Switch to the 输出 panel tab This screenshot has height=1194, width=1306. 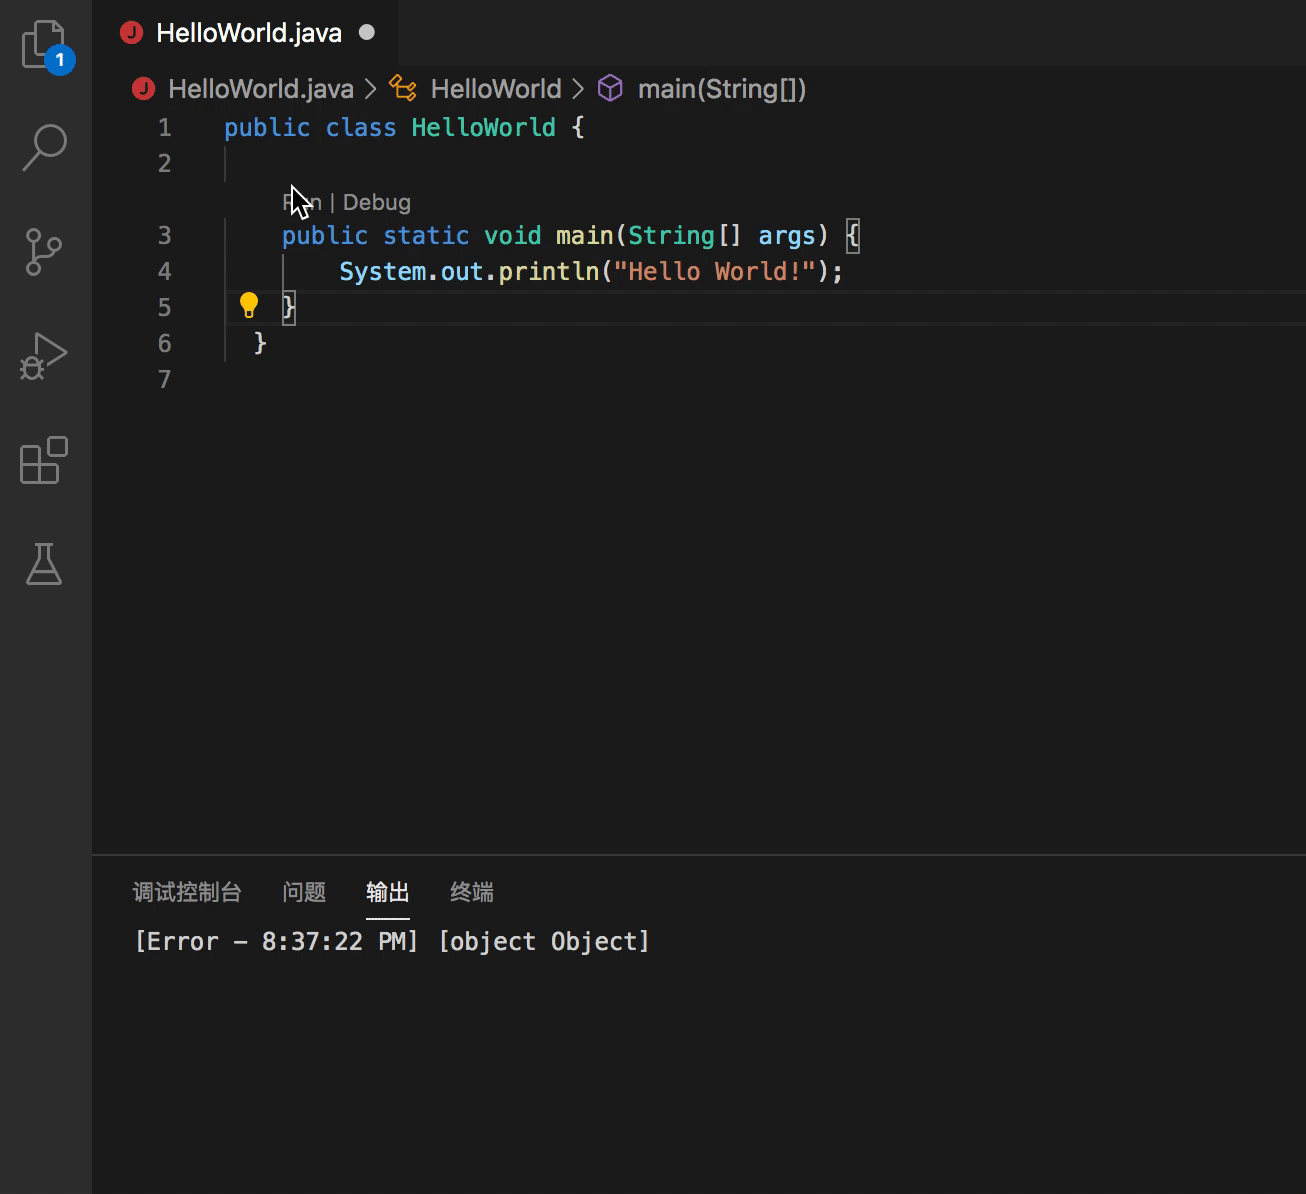(x=388, y=892)
